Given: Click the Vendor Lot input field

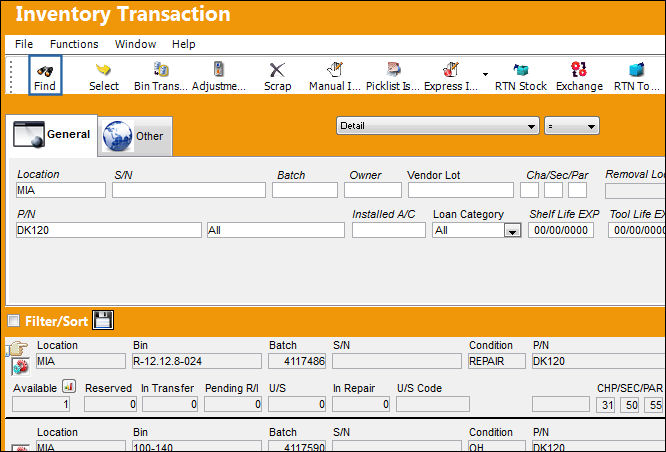Looking at the screenshot, I should pyautogui.click(x=461, y=190).
